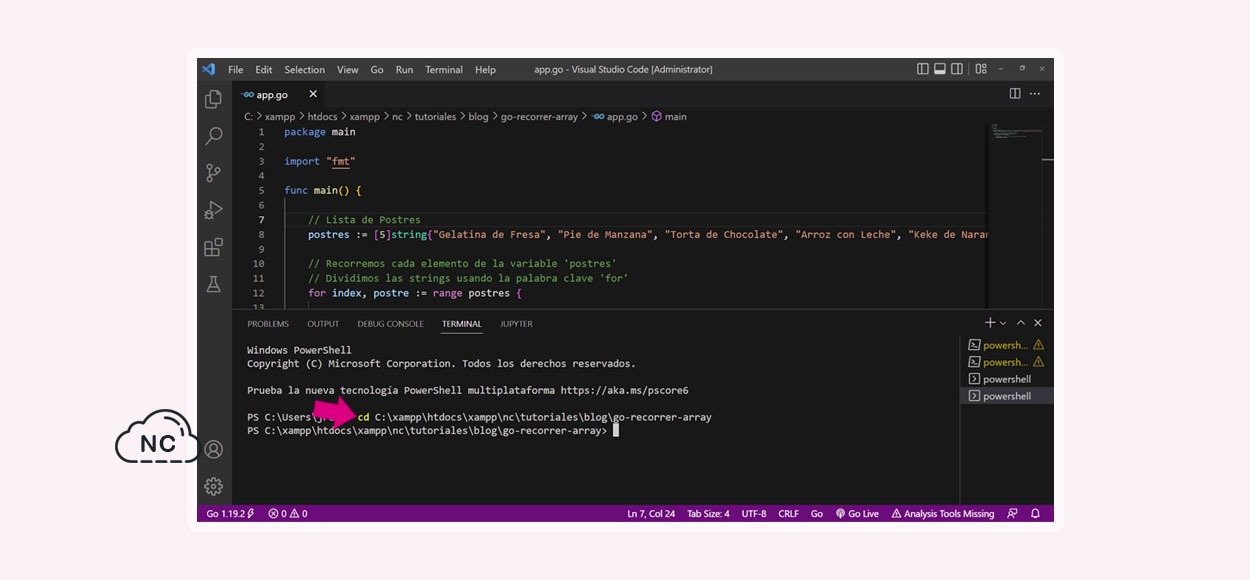Open editor More Actions ellipsis
1250x580 pixels.
[1035, 94]
